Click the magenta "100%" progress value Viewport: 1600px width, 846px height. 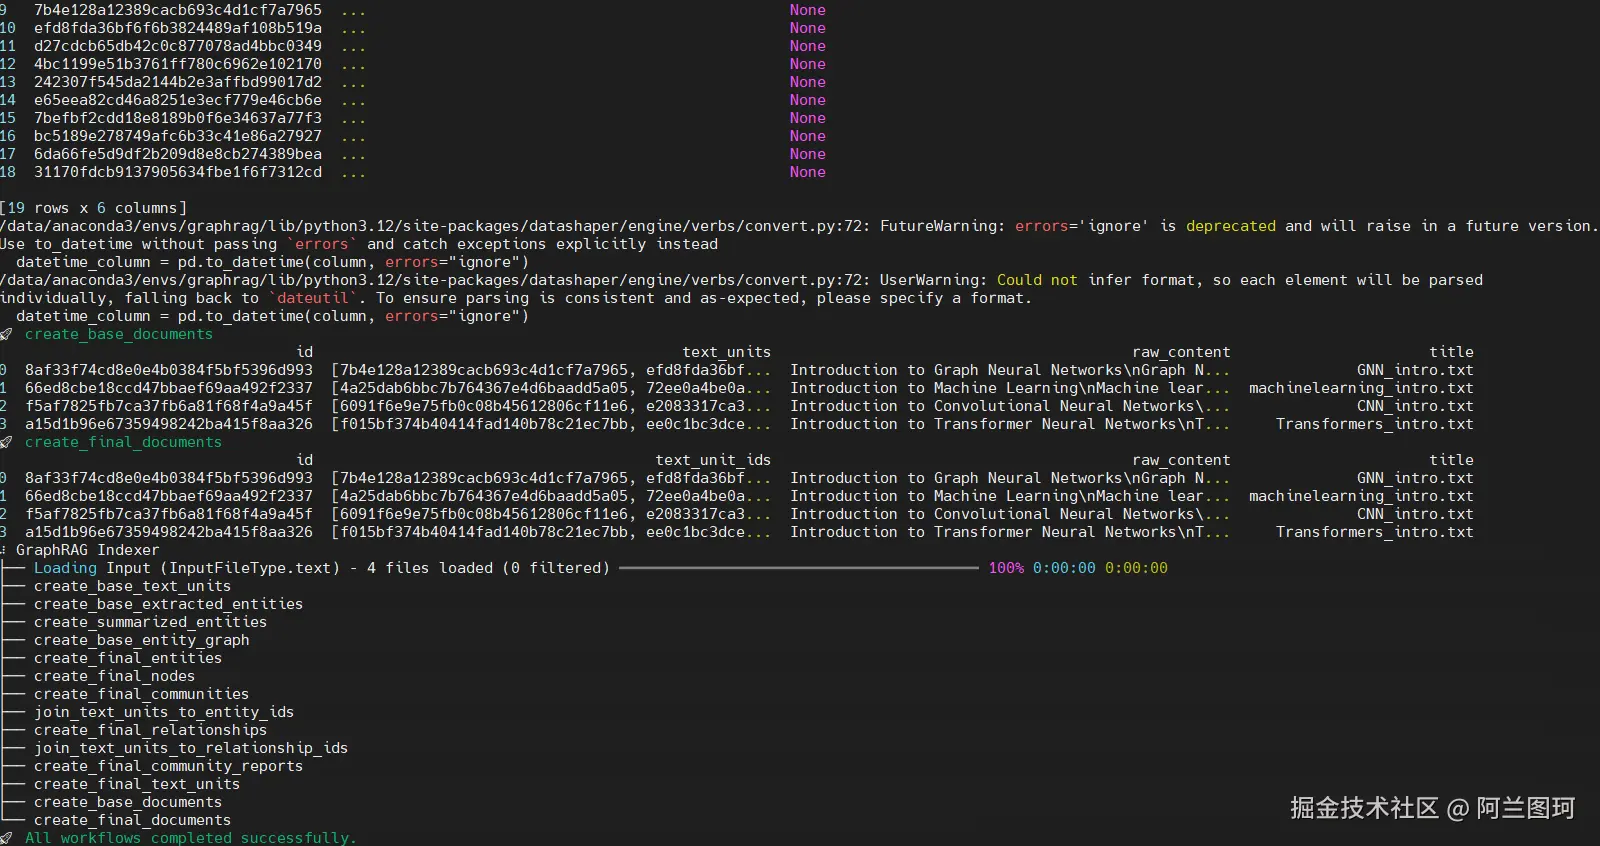[x=1006, y=568]
